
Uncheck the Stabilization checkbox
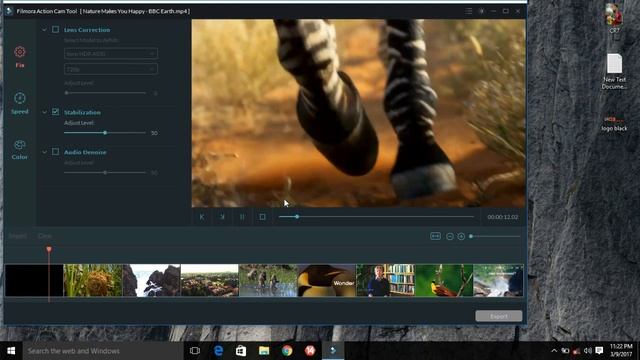[56, 112]
